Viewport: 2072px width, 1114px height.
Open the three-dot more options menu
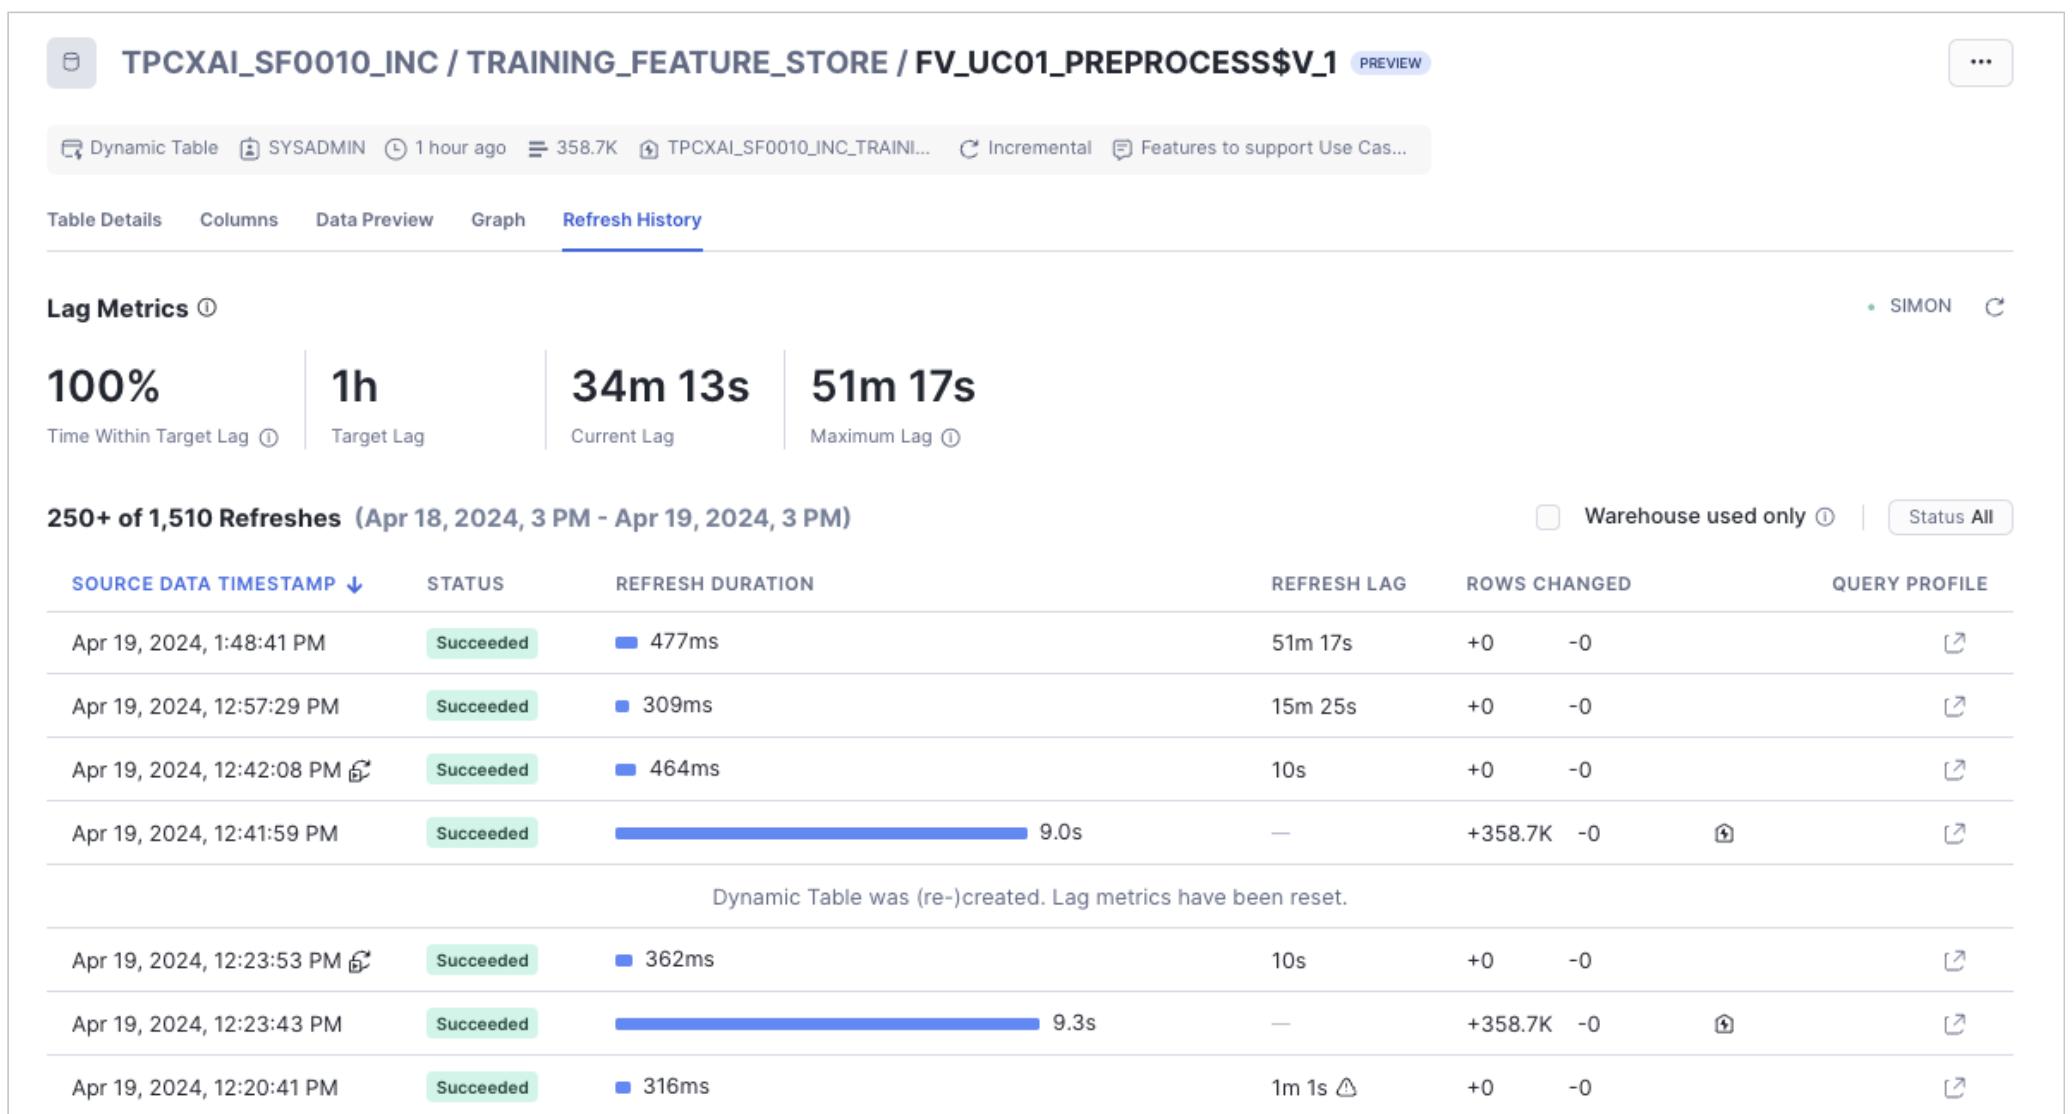pos(1979,62)
